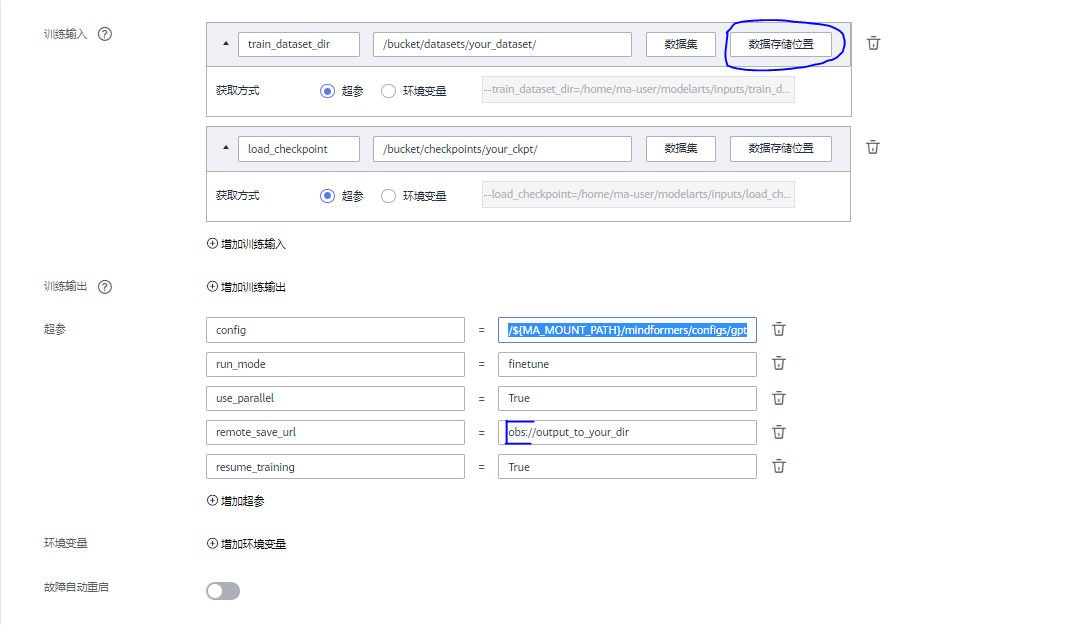Screen dimensions: 1072x625
Task: Edit the /bucket/checkpoints/your_ckpt/ path field
Action: pyautogui.click(x=502, y=149)
